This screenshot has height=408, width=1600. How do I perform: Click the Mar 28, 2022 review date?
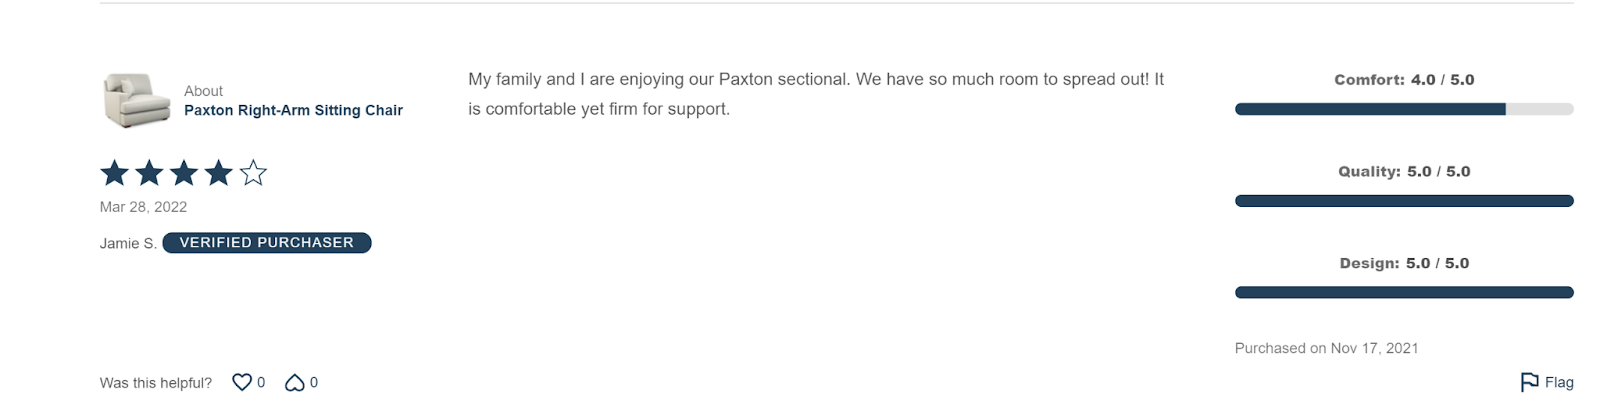[x=143, y=207]
